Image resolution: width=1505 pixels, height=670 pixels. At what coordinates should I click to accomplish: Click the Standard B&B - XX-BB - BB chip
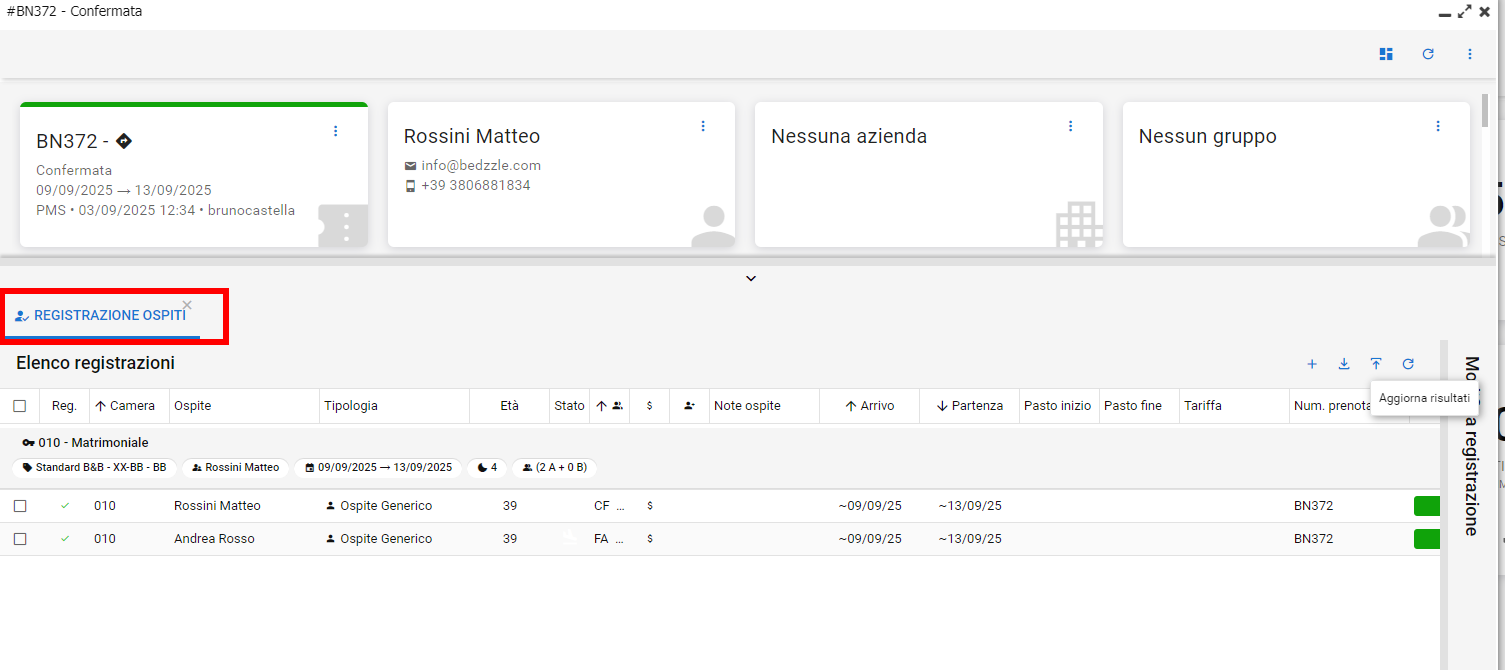pos(95,467)
